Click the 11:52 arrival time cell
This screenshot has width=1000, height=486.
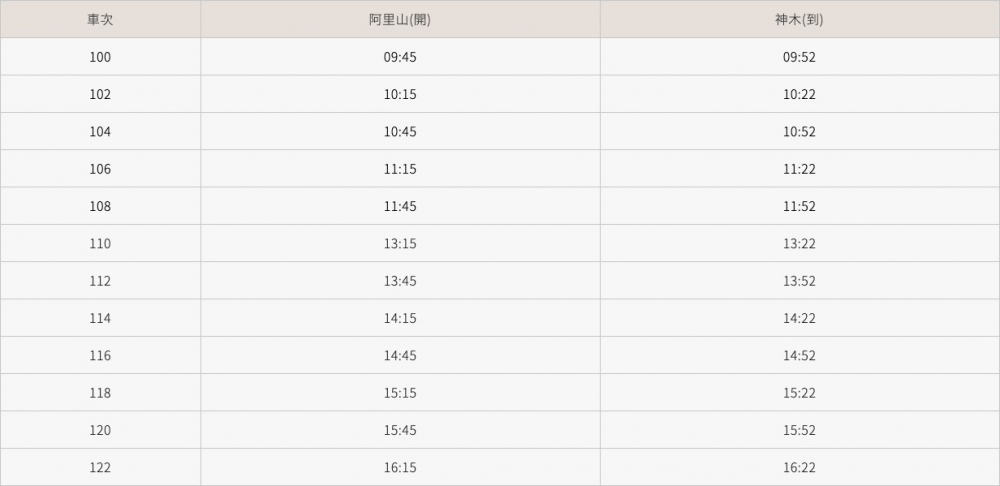[x=800, y=206]
